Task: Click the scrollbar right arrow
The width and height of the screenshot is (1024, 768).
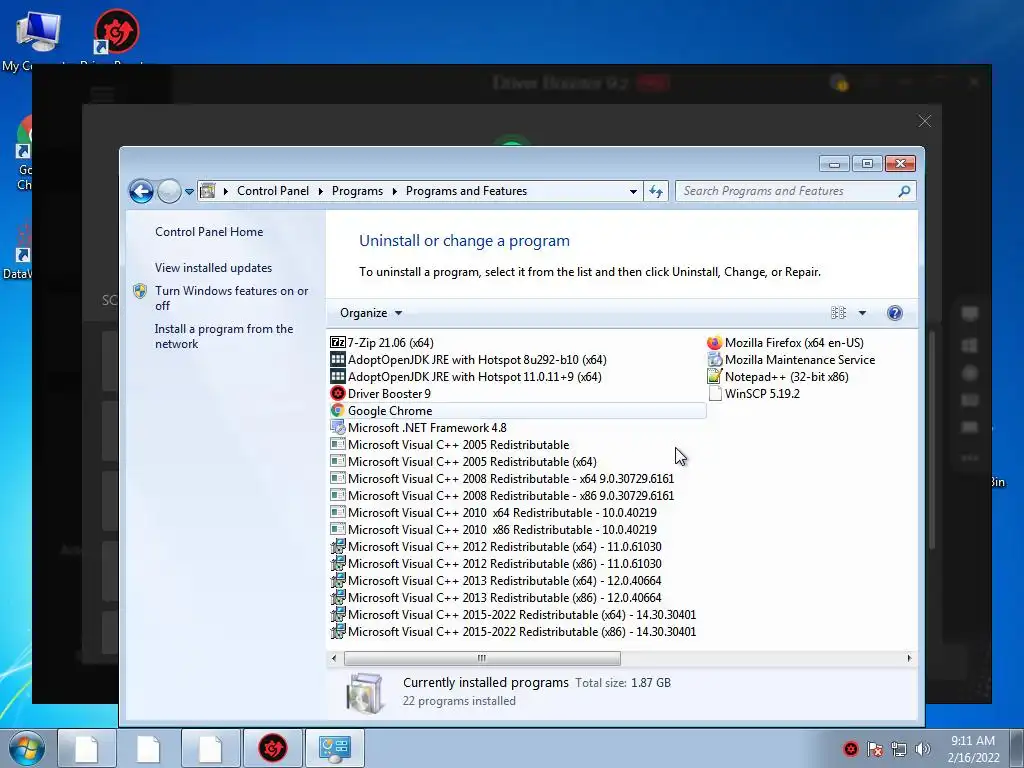Action: (x=909, y=658)
